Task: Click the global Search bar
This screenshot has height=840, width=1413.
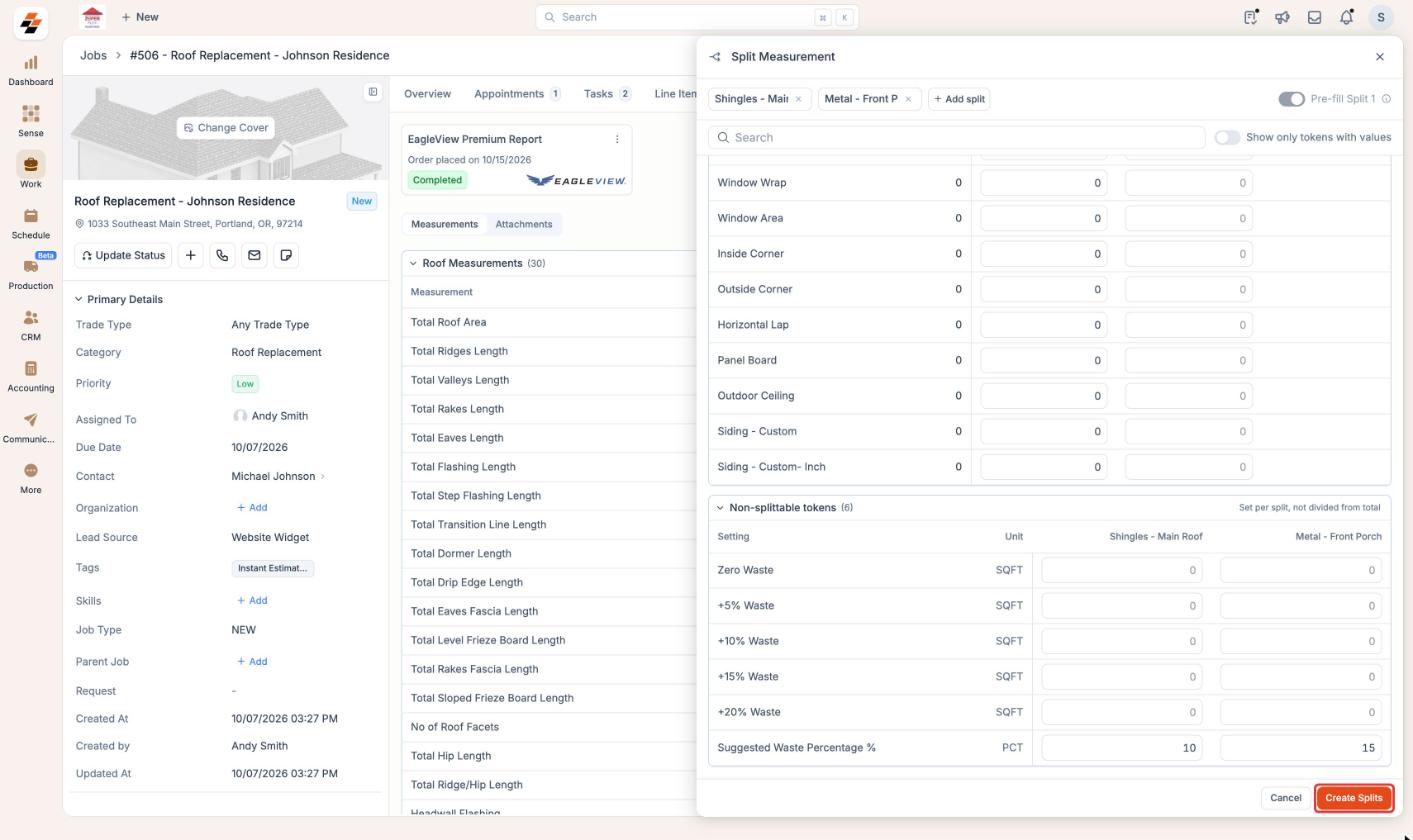Action: 697,17
